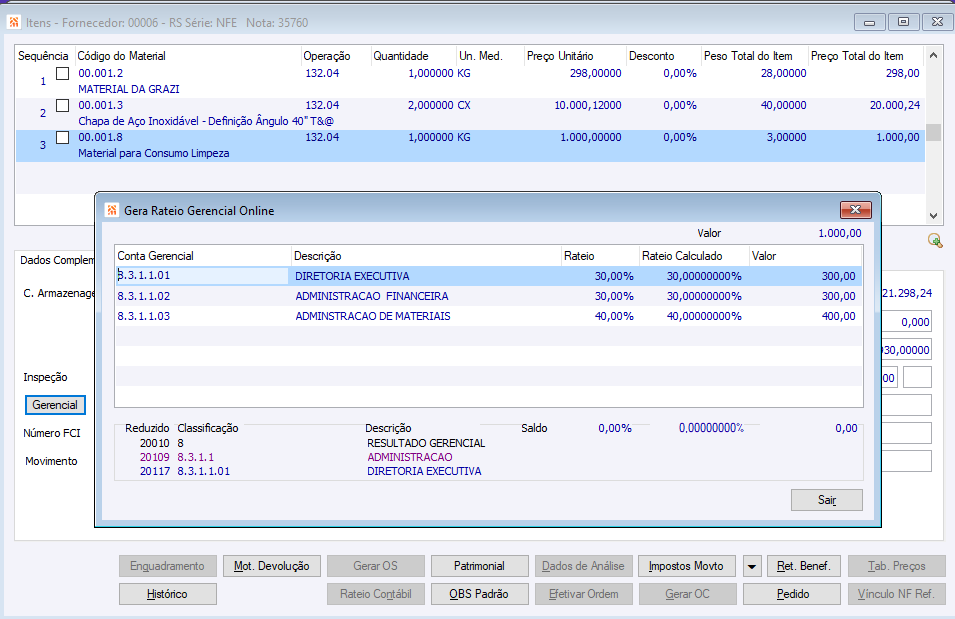The height and width of the screenshot is (619, 955).
Task: Select the ADMINISTRACAO FINANCEIRA rateio row
Action: [371, 296]
